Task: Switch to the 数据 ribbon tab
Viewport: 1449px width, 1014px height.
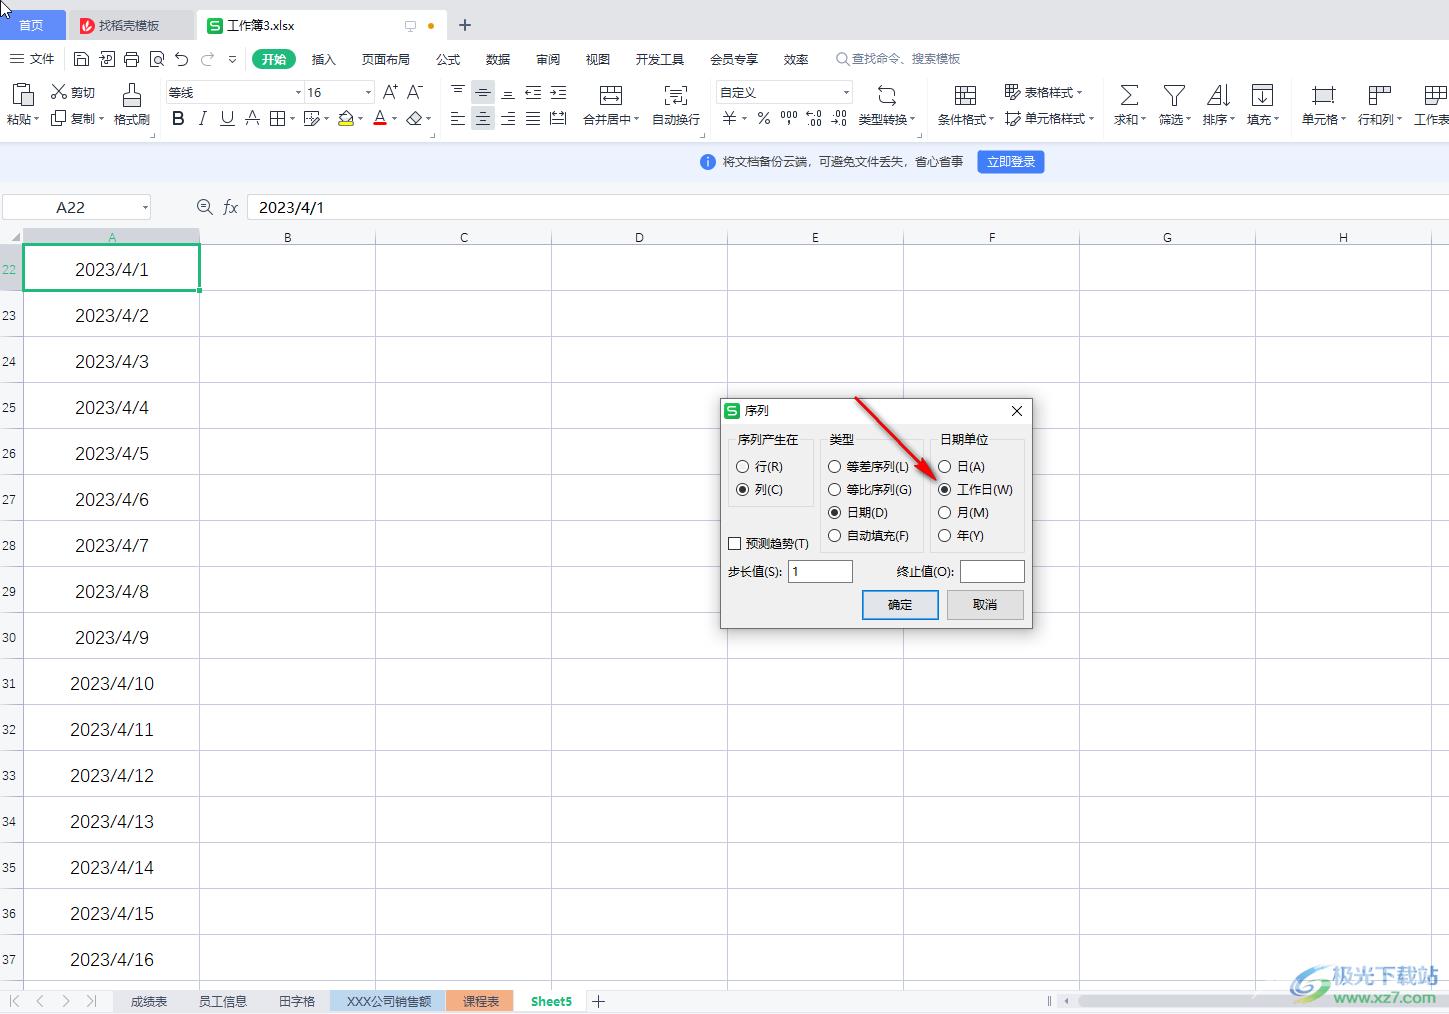Action: 498,59
